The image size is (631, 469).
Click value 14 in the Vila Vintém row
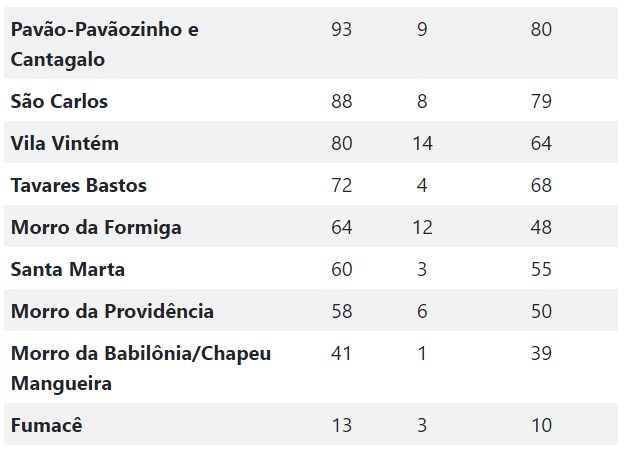(x=423, y=143)
